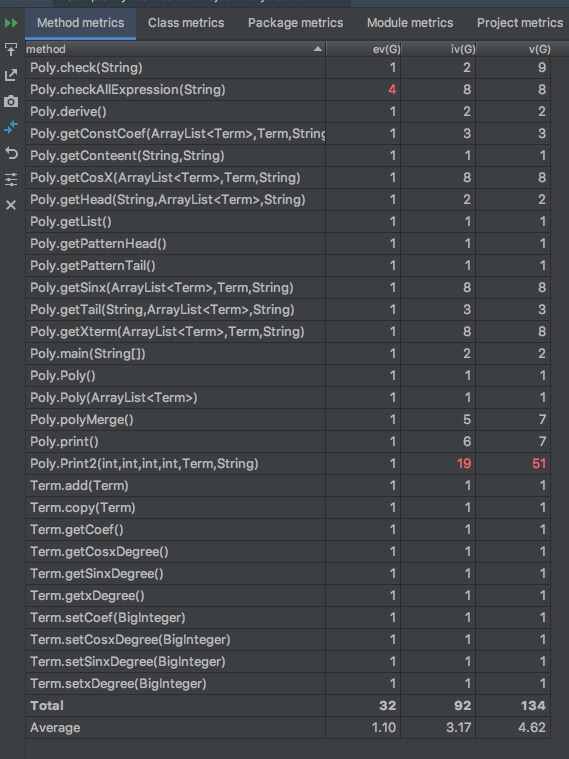Select the Poly.getXterm row
The image size is (569, 759).
tap(288, 332)
